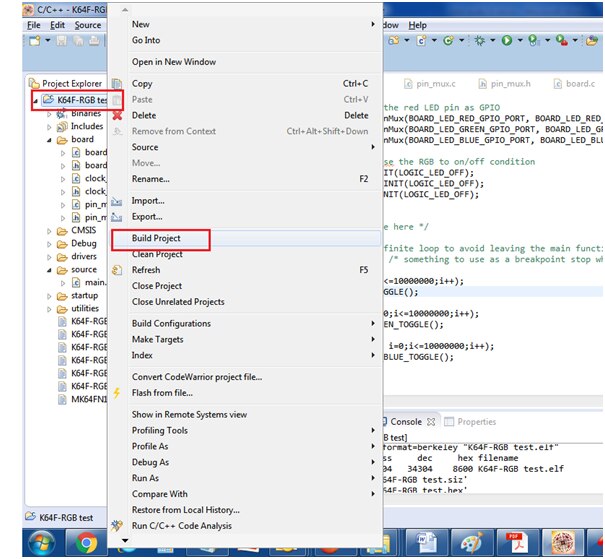Choose Convert CodeWarrior project file...
This screenshot has width=605, height=559.
(x=245, y=377)
